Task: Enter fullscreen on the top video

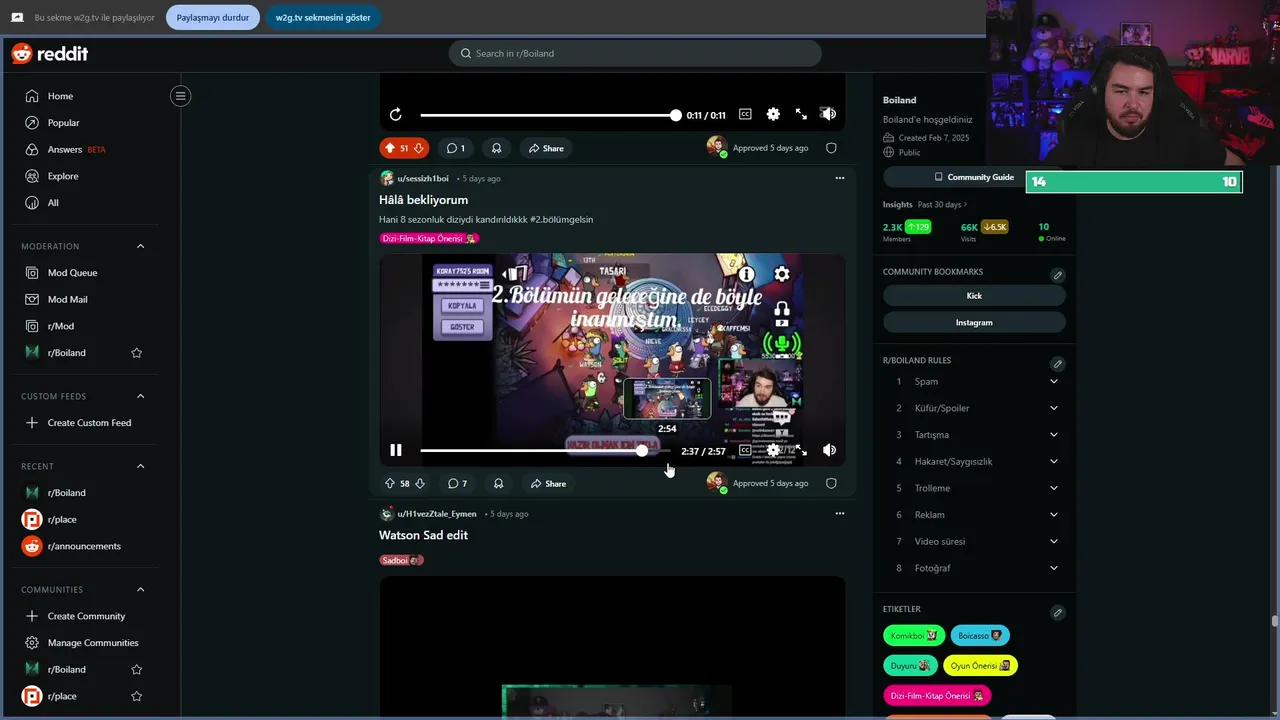Action: pos(801,114)
